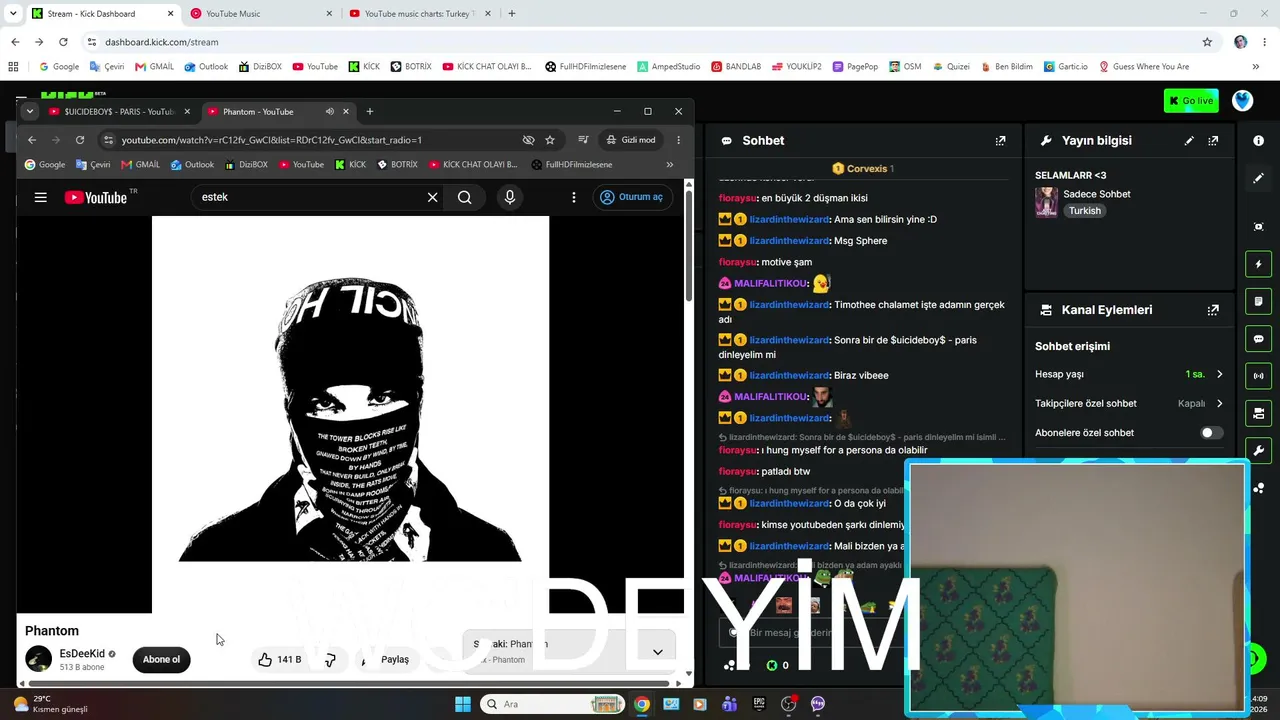Open media control icon in front Chrome toolbar
The image size is (1280, 720).
(583, 140)
